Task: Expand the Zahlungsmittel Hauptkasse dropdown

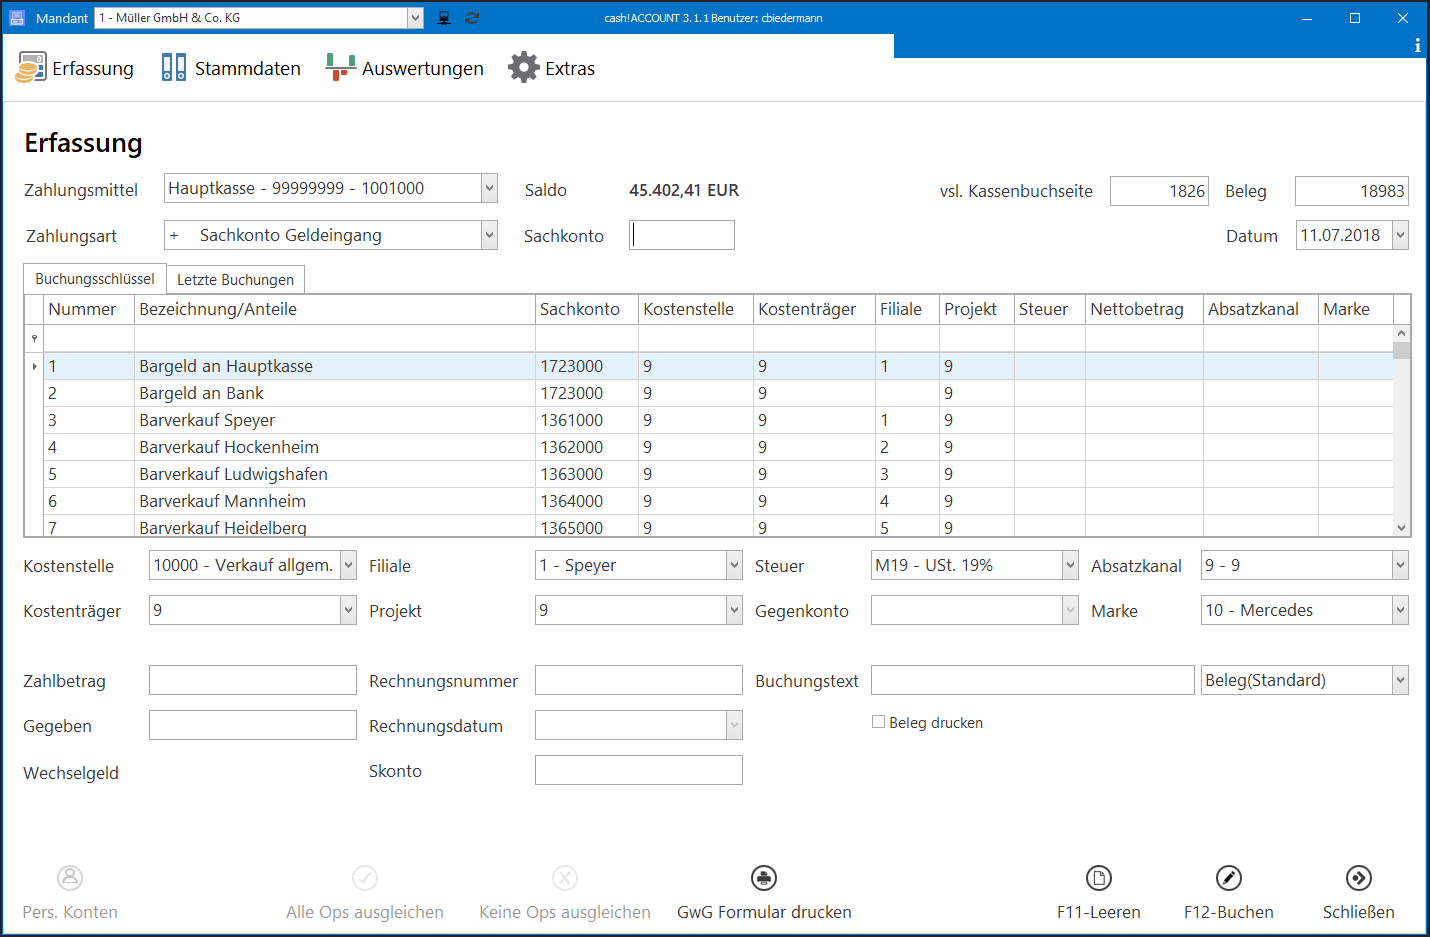Action: coord(489,188)
